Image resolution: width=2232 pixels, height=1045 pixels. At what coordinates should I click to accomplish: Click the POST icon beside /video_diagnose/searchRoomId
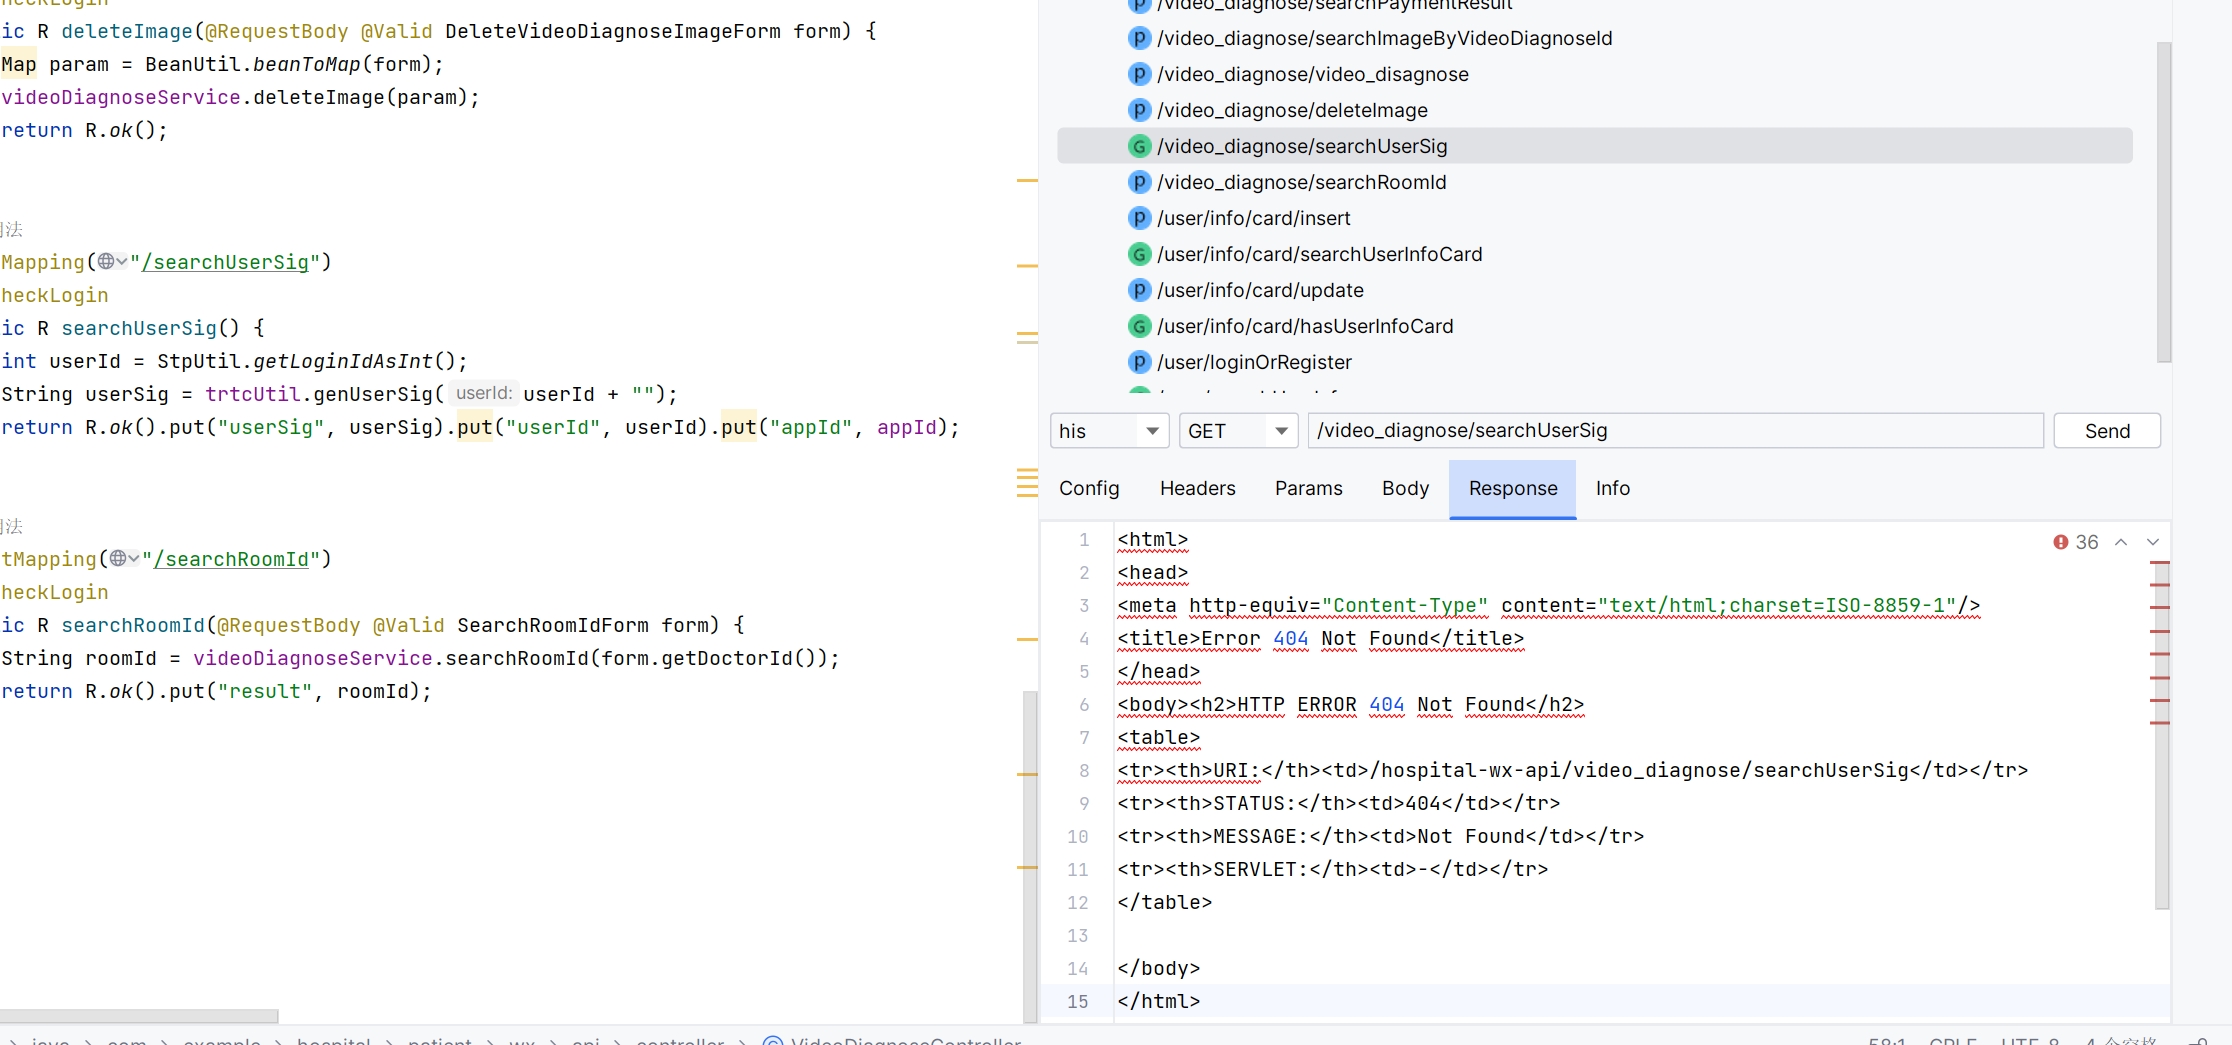pyautogui.click(x=1139, y=182)
